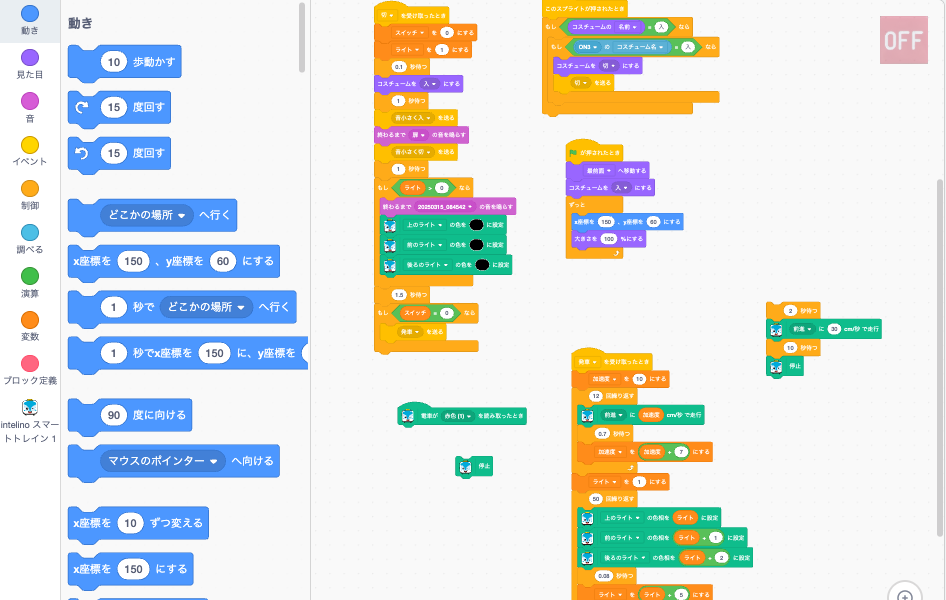Open the ブロック定義 (My Blocks) category
The width and height of the screenshot is (946, 600).
30,364
